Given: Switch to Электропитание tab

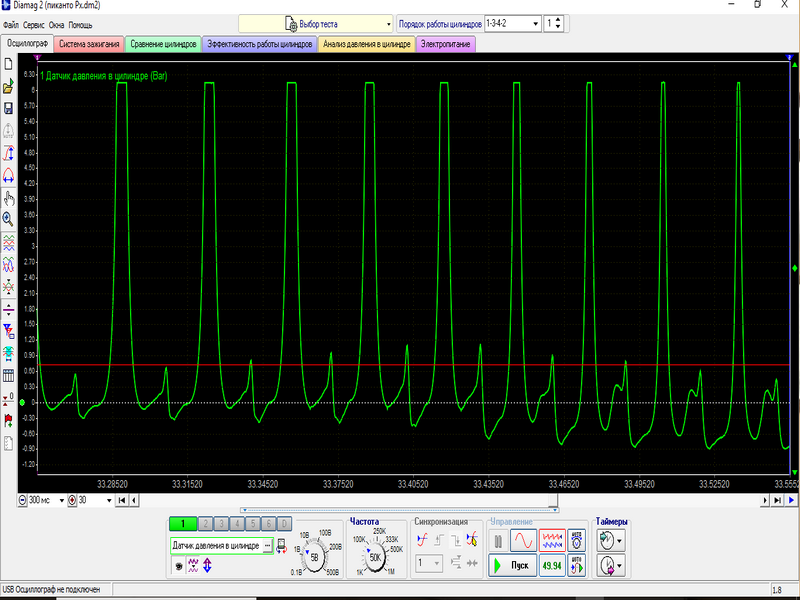Looking at the screenshot, I should [445, 44].
